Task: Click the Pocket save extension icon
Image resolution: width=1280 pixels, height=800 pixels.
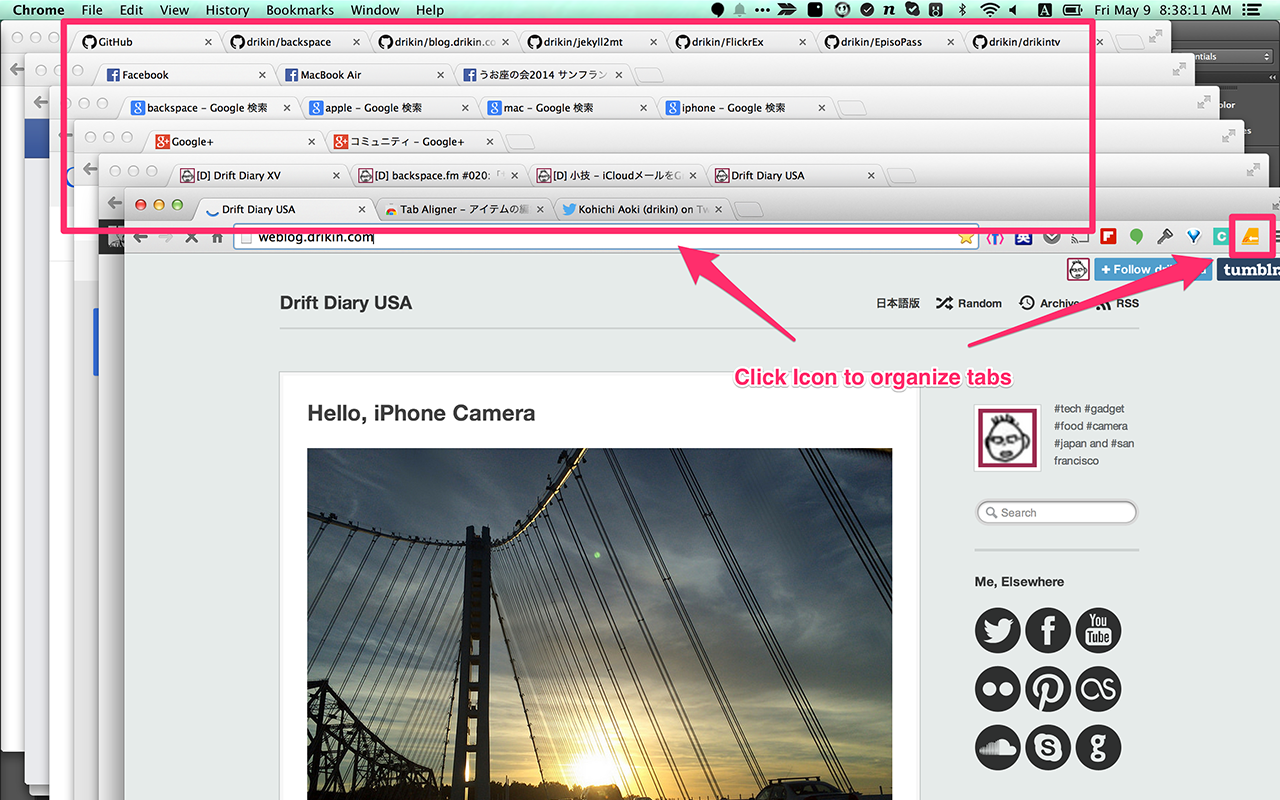Action: (x=1052, y=237)
